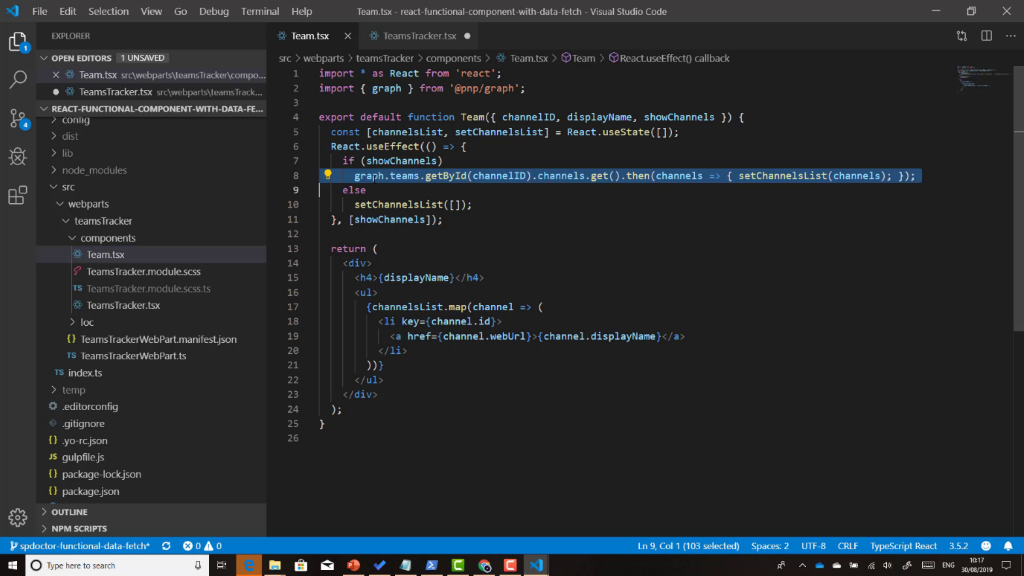This screenshot has width=1024, height=576.
Task: Open the Windows Start menu
Action: [12, 565]
